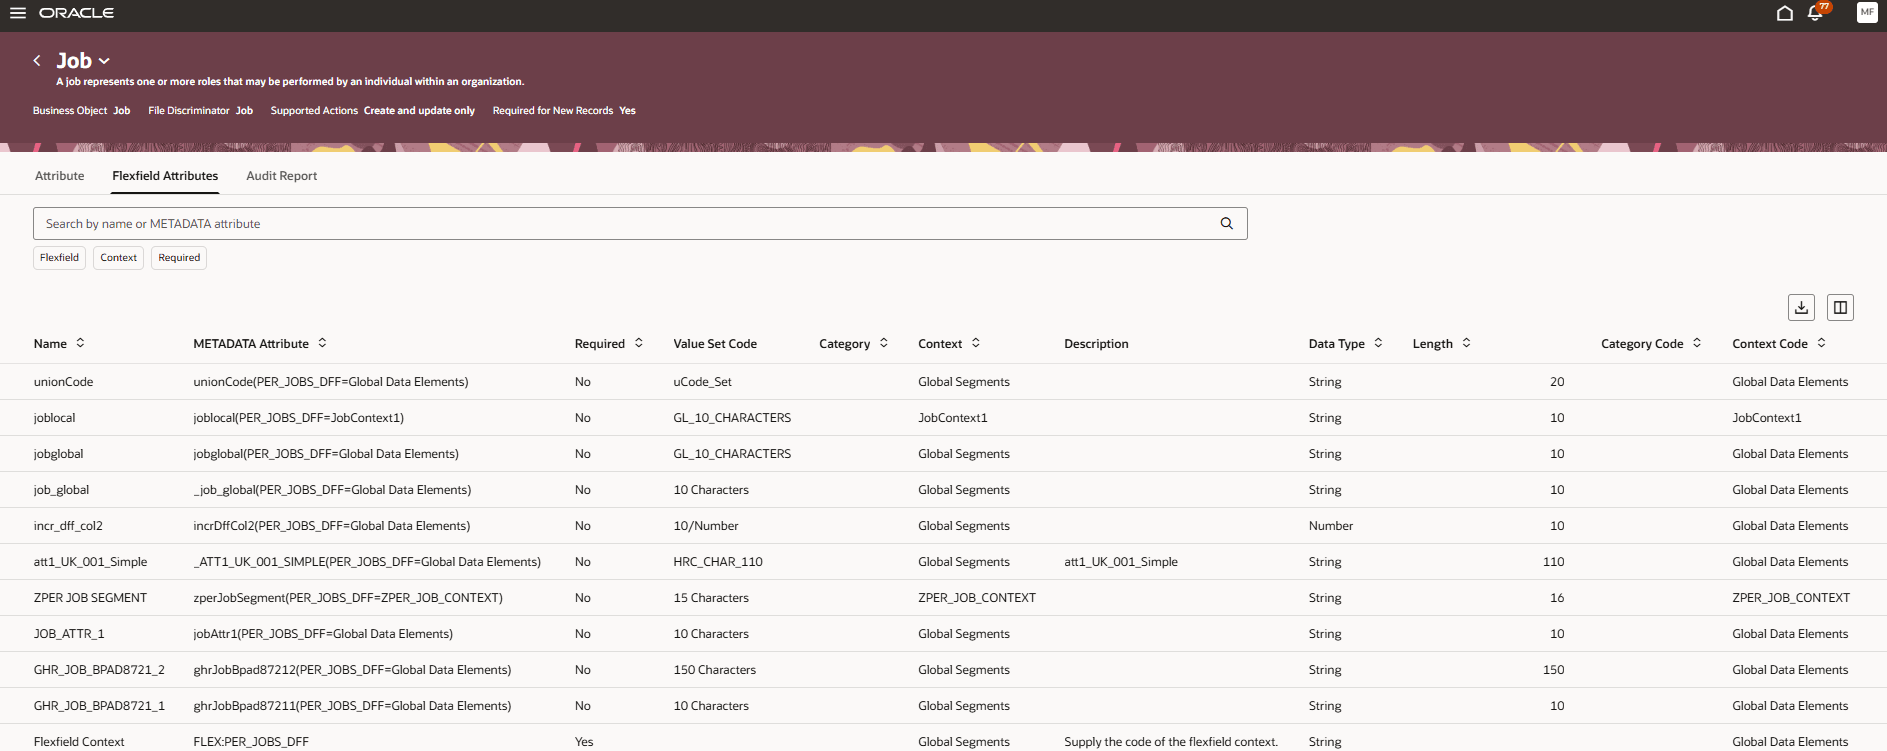Click att1_UK_001_Simple in the Name column
The height and width of the screenshot is (751, 1887).
pyautogui.click(x=91, y=562)
